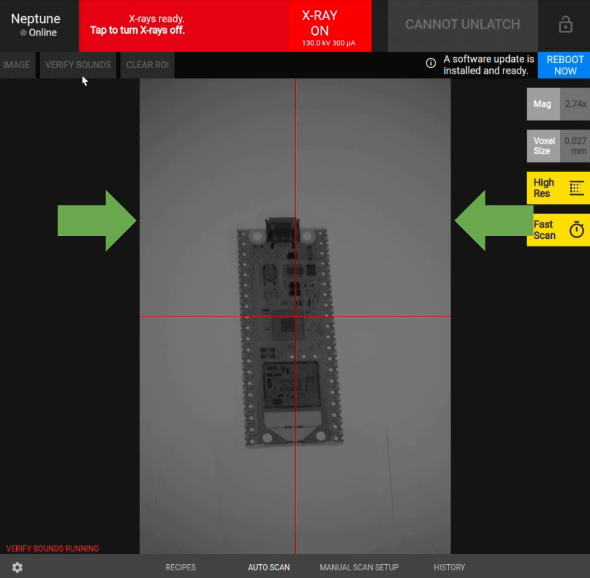Open the Mag 2.74x field
The height and width of the screenshot is (578, 590).
[558, 104]
